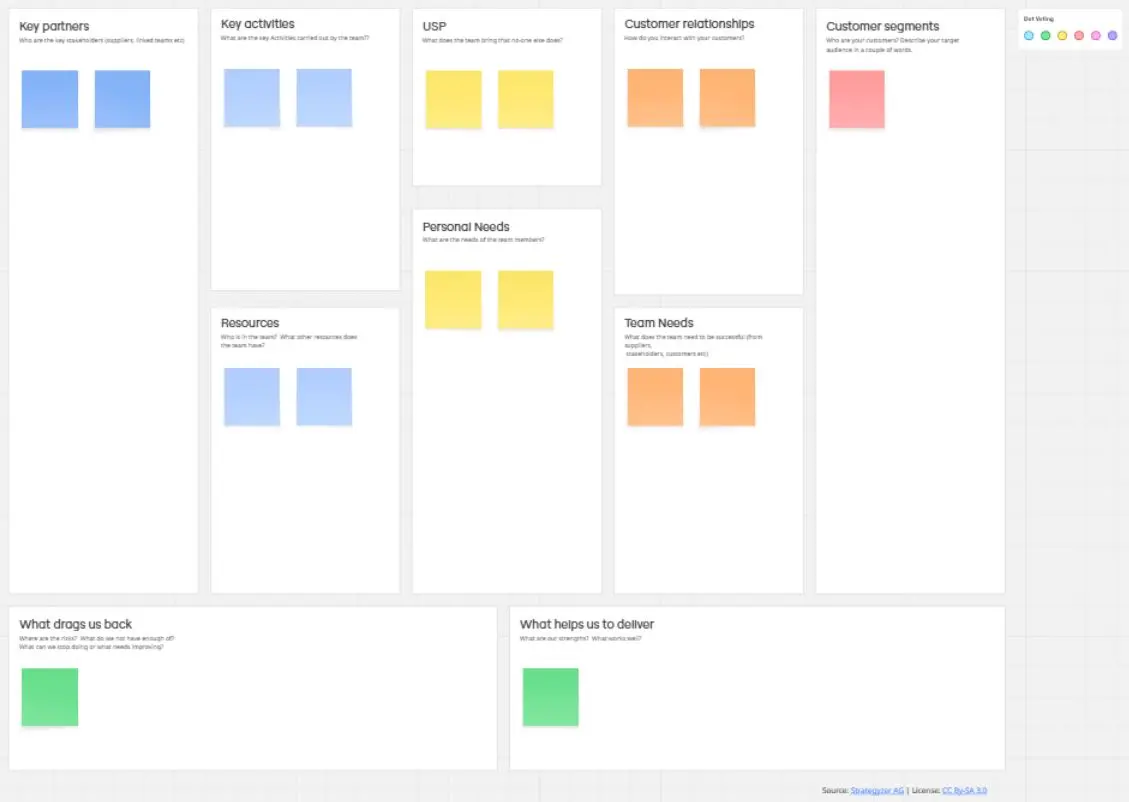Click the Team Needs heading
This screenshot has width=1129, height=802.
pyautogui.click(x=659, y=323)
